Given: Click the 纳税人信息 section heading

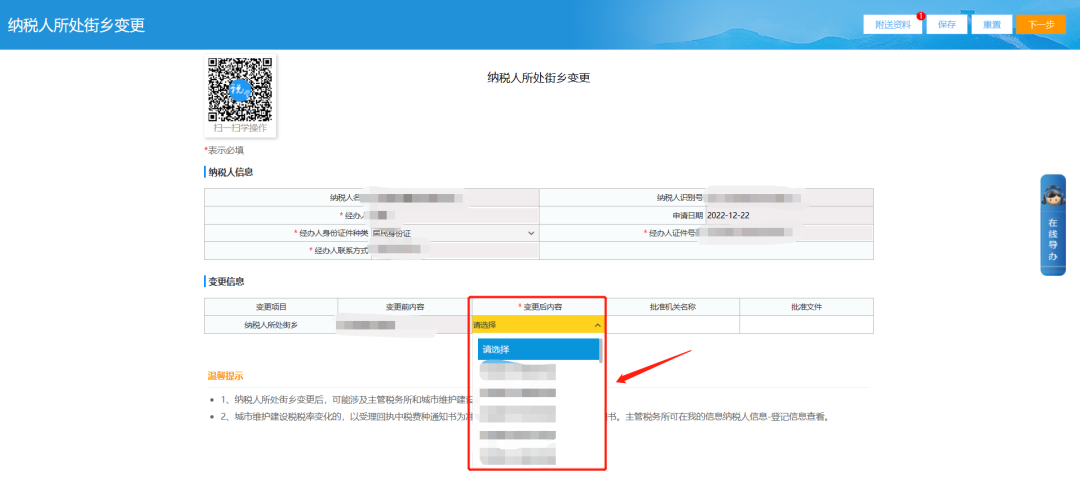Looking at the screenshot, I should point(231,172).
